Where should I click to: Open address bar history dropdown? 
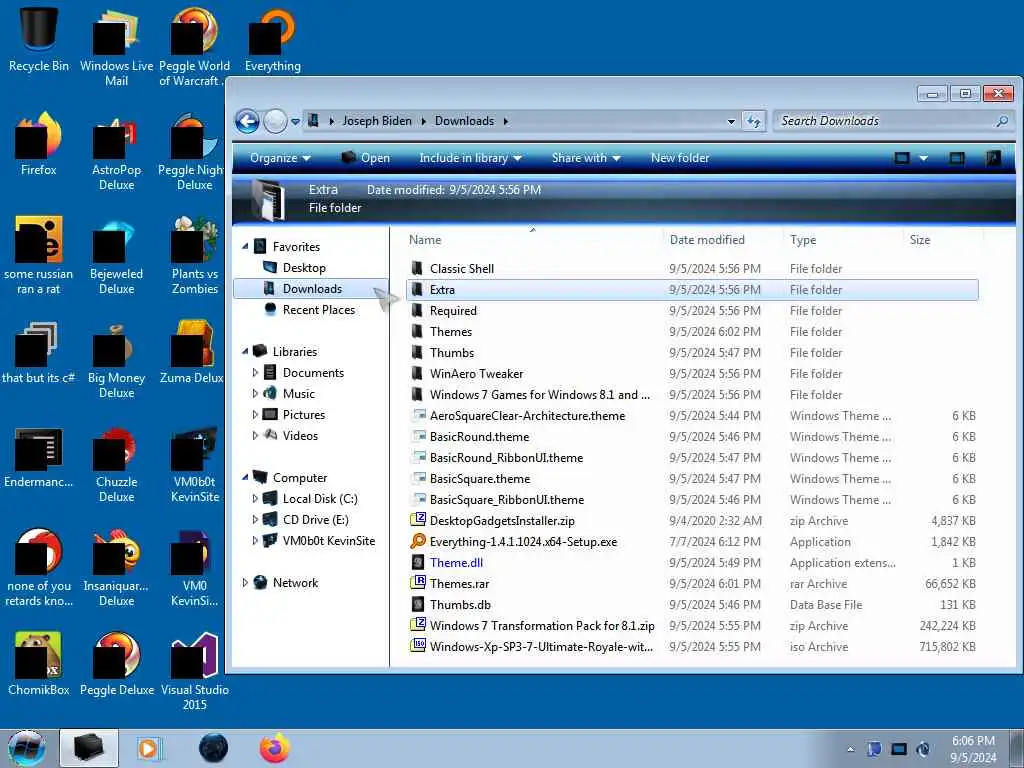click(x=731, y=121)
